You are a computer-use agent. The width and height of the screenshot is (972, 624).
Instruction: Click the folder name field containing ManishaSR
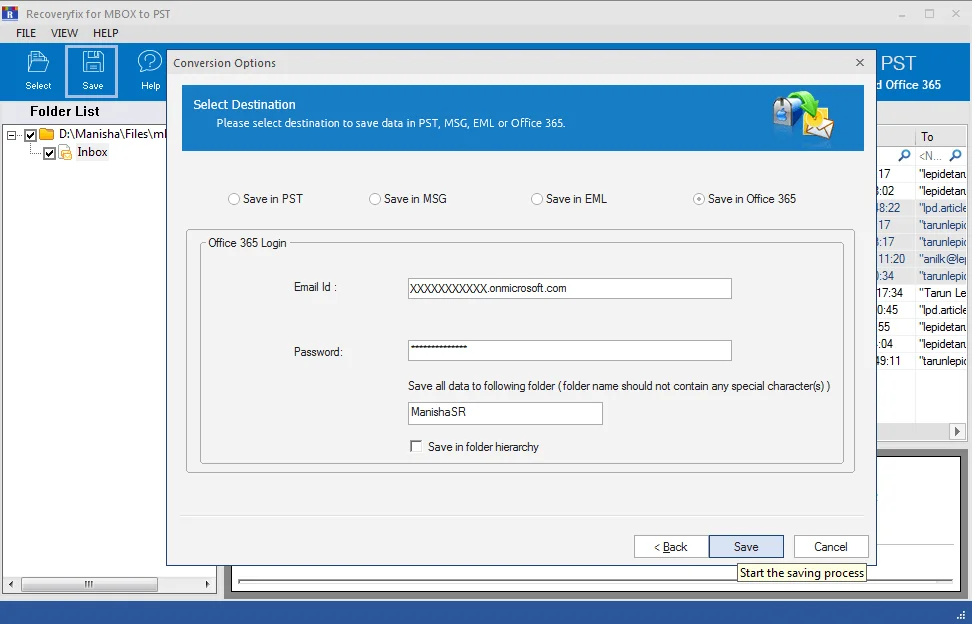(x=505, y=413)
